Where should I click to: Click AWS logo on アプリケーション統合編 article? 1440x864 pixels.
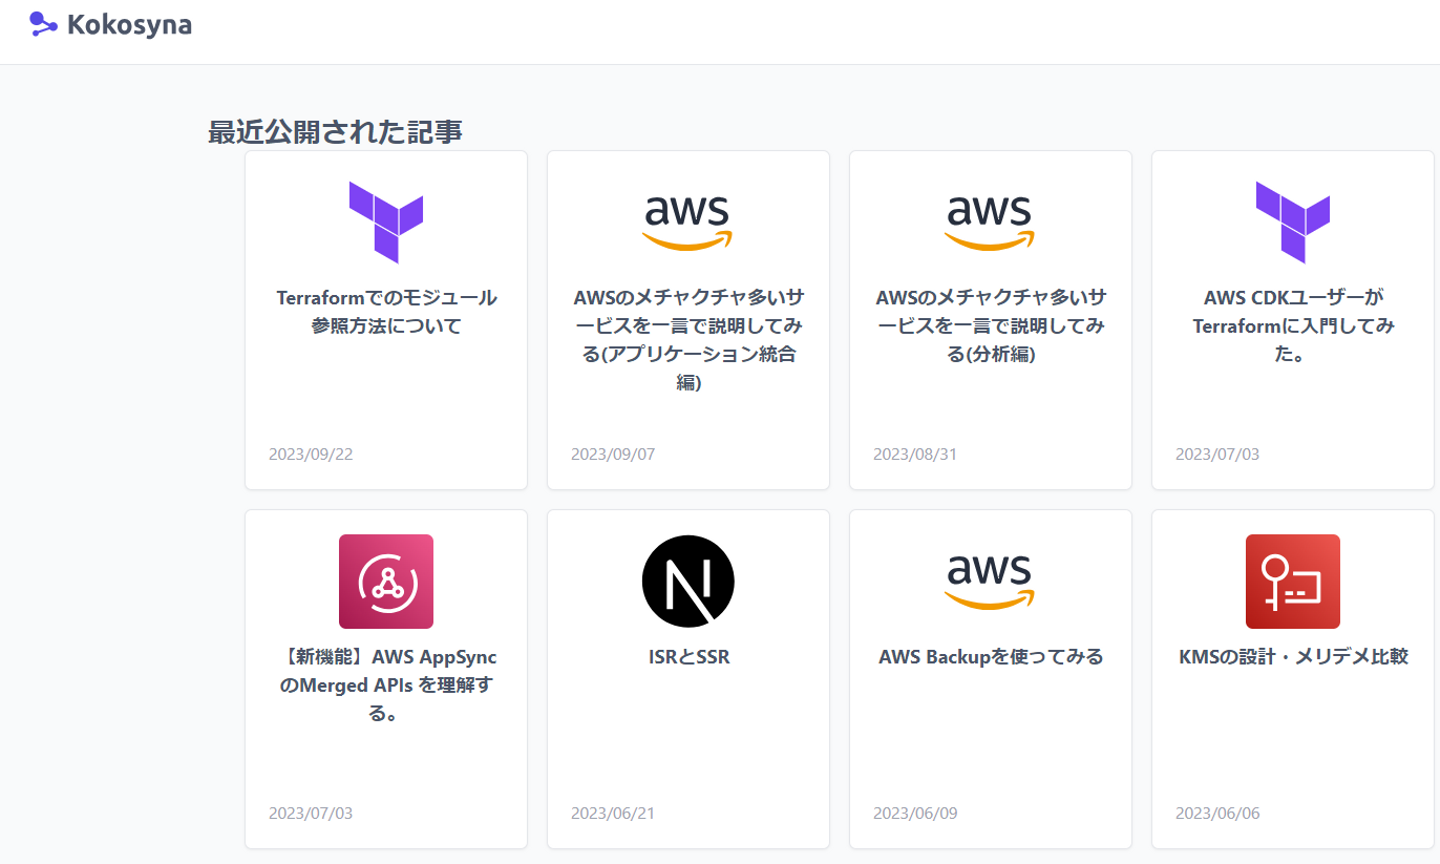688,222
